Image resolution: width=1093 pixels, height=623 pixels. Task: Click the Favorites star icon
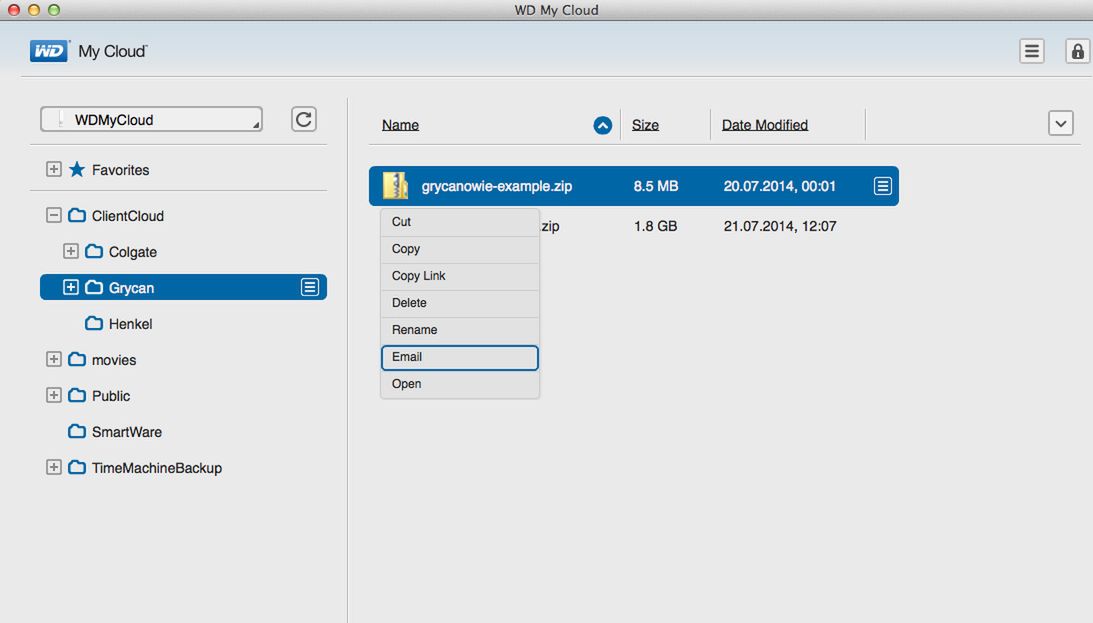[77, 169]
